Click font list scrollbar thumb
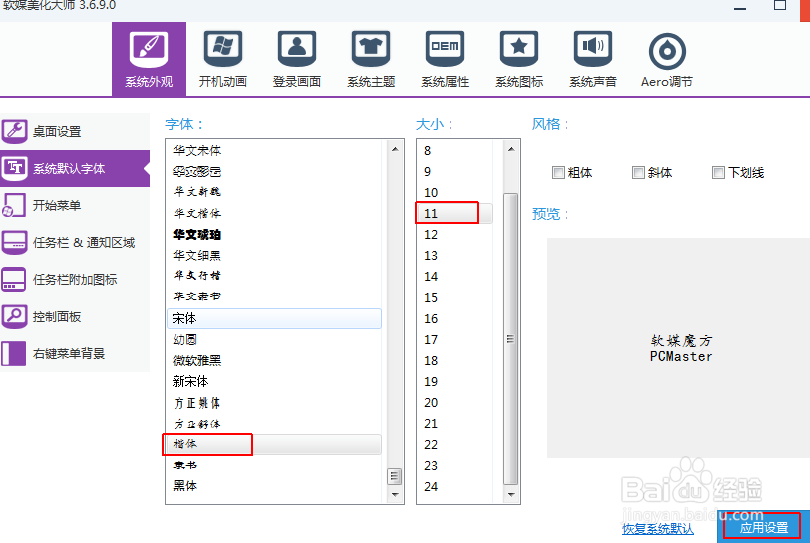This screenshot has width=810, height=543. 395,476
